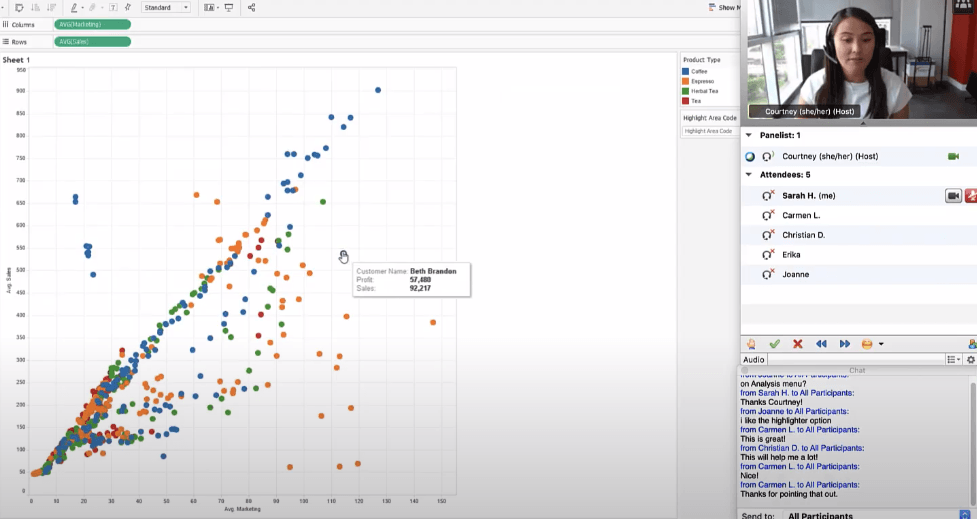The width and height of the screenshot is (977, 519).
Task: Click the show/hide cards icon
Action: point(209,7)
